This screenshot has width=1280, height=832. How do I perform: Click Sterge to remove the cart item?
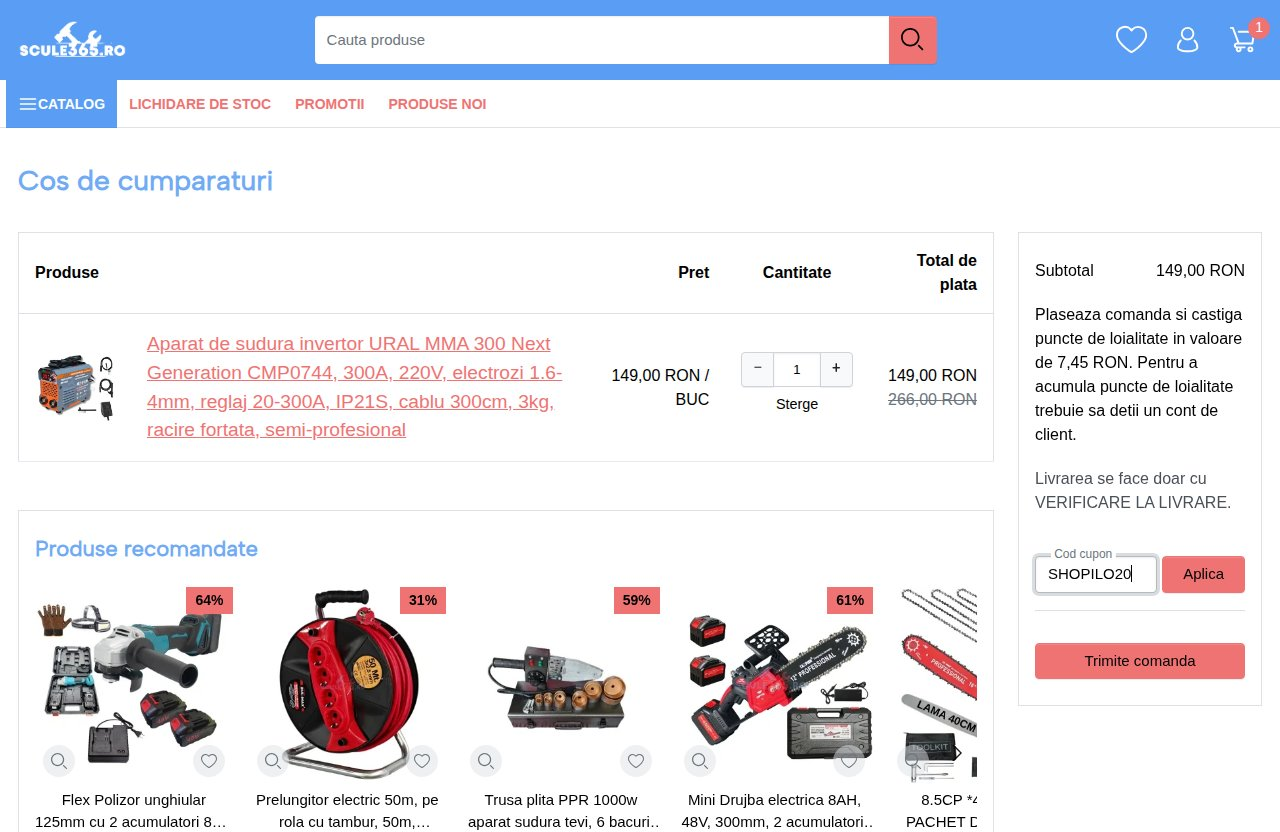[797, 404]
